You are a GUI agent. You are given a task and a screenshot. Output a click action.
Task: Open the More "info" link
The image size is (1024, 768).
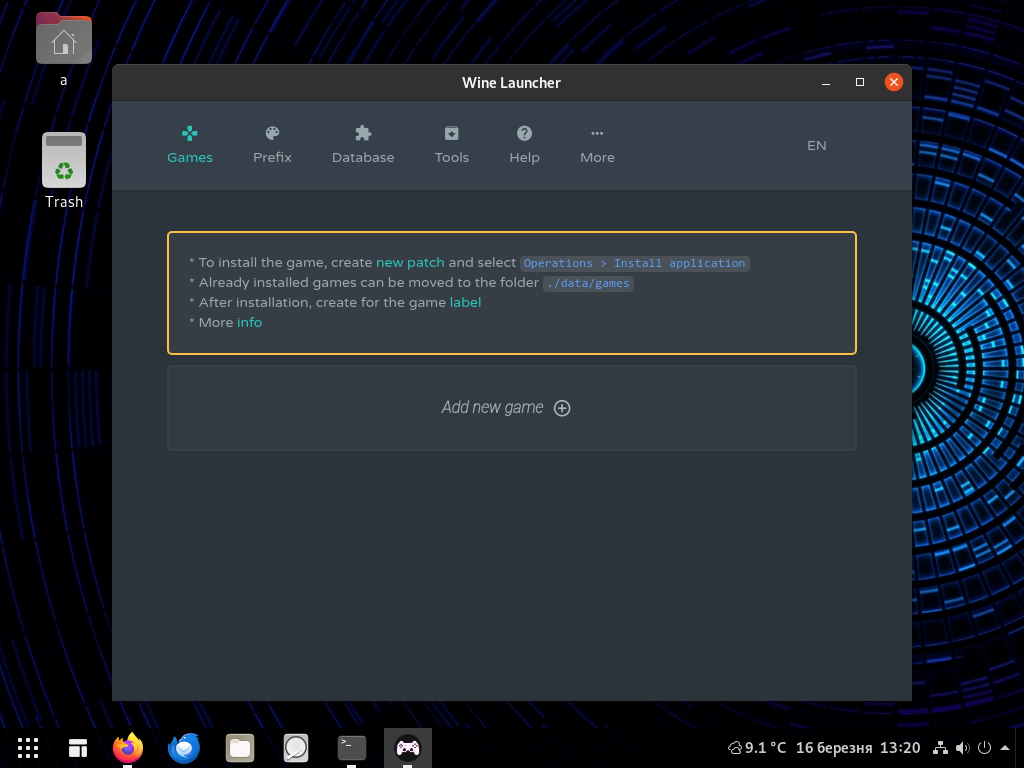click(249, 322)
